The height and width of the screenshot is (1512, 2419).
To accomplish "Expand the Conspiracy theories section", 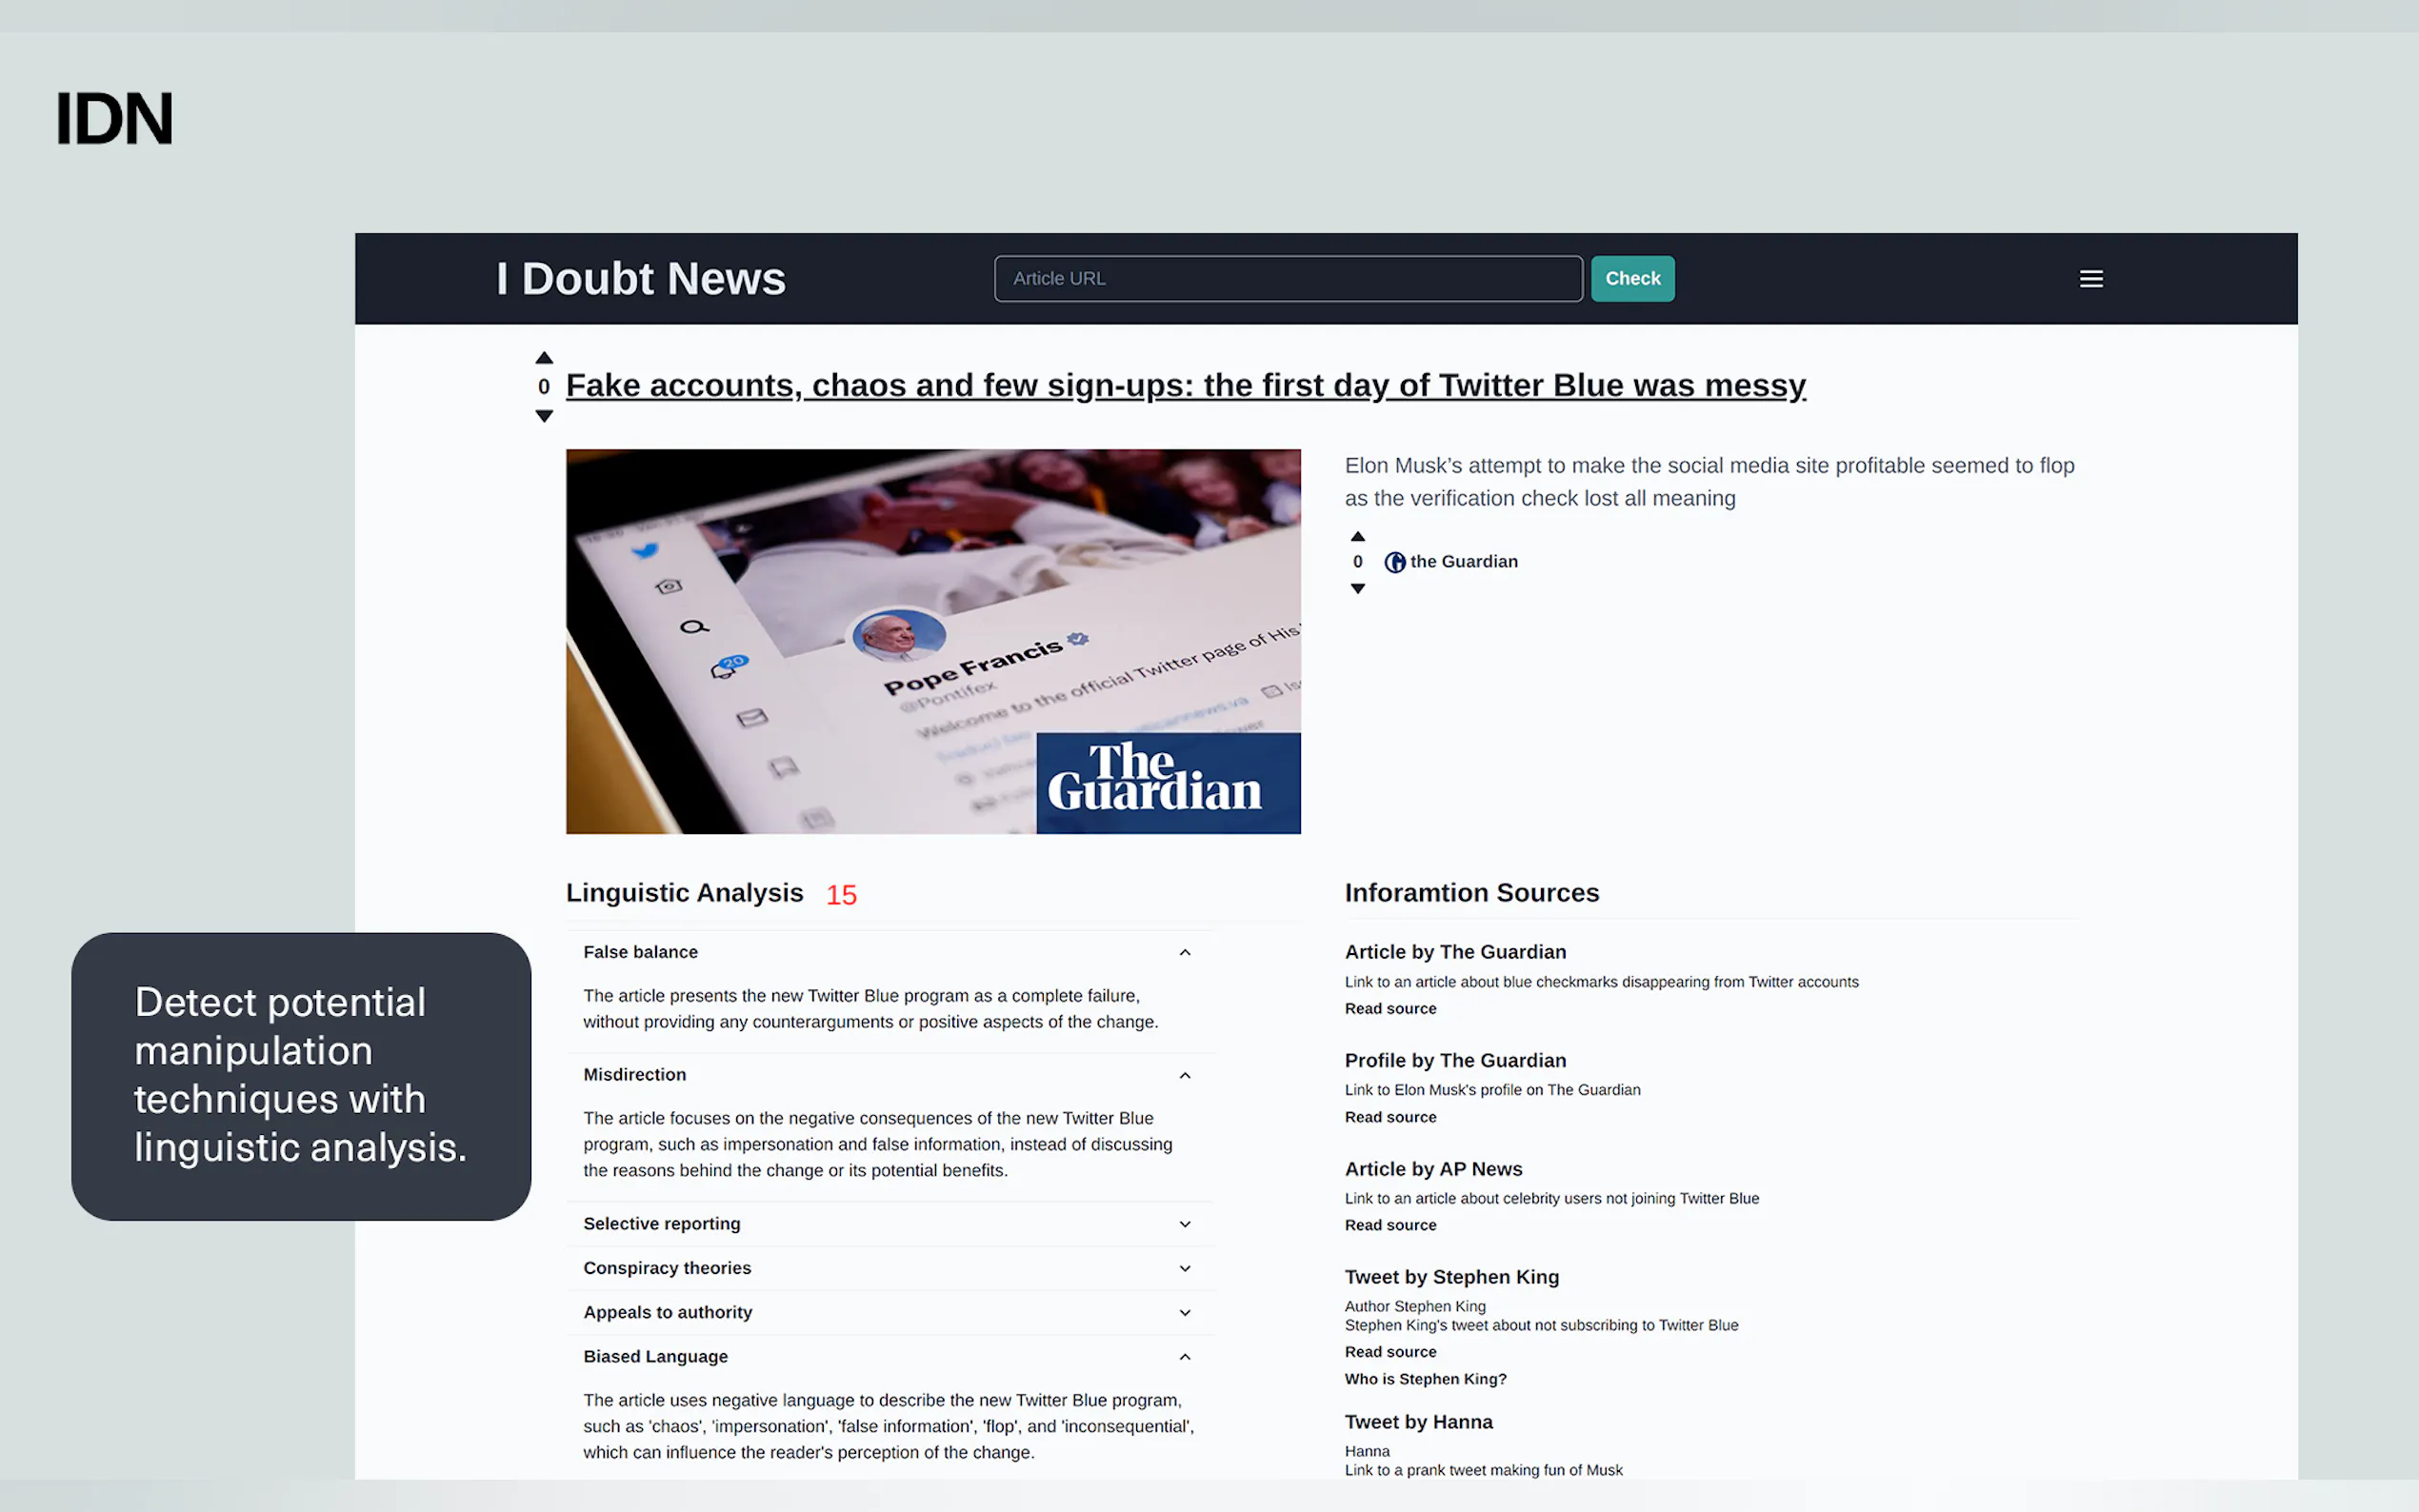I will pos(1185,1269).
